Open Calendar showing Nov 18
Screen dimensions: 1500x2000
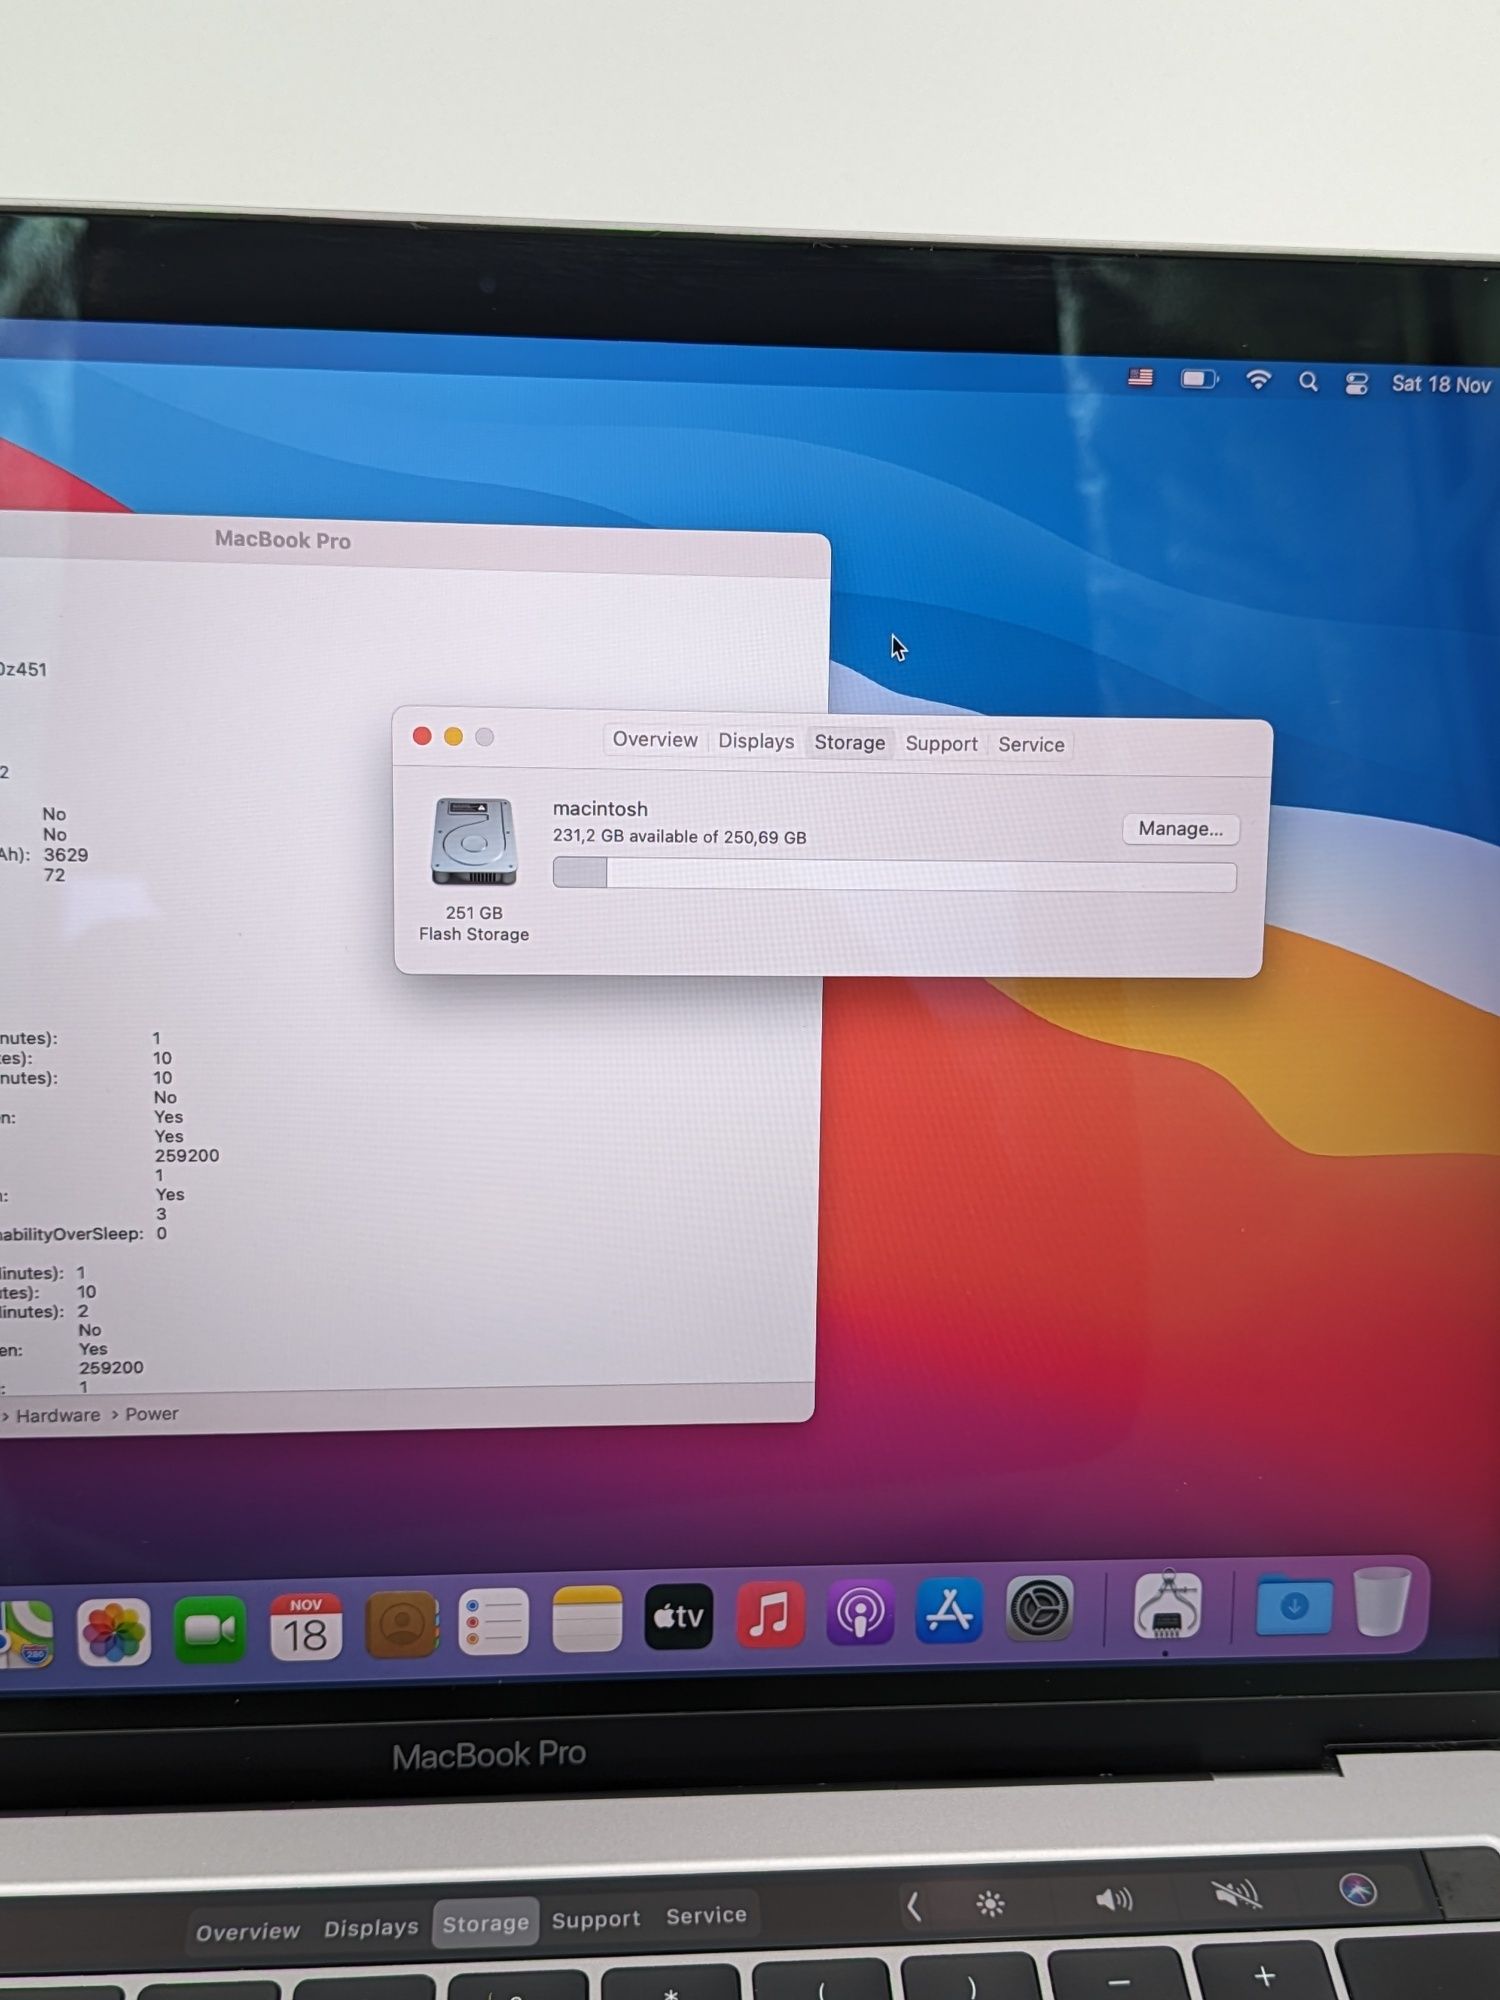pos(305,1627)
